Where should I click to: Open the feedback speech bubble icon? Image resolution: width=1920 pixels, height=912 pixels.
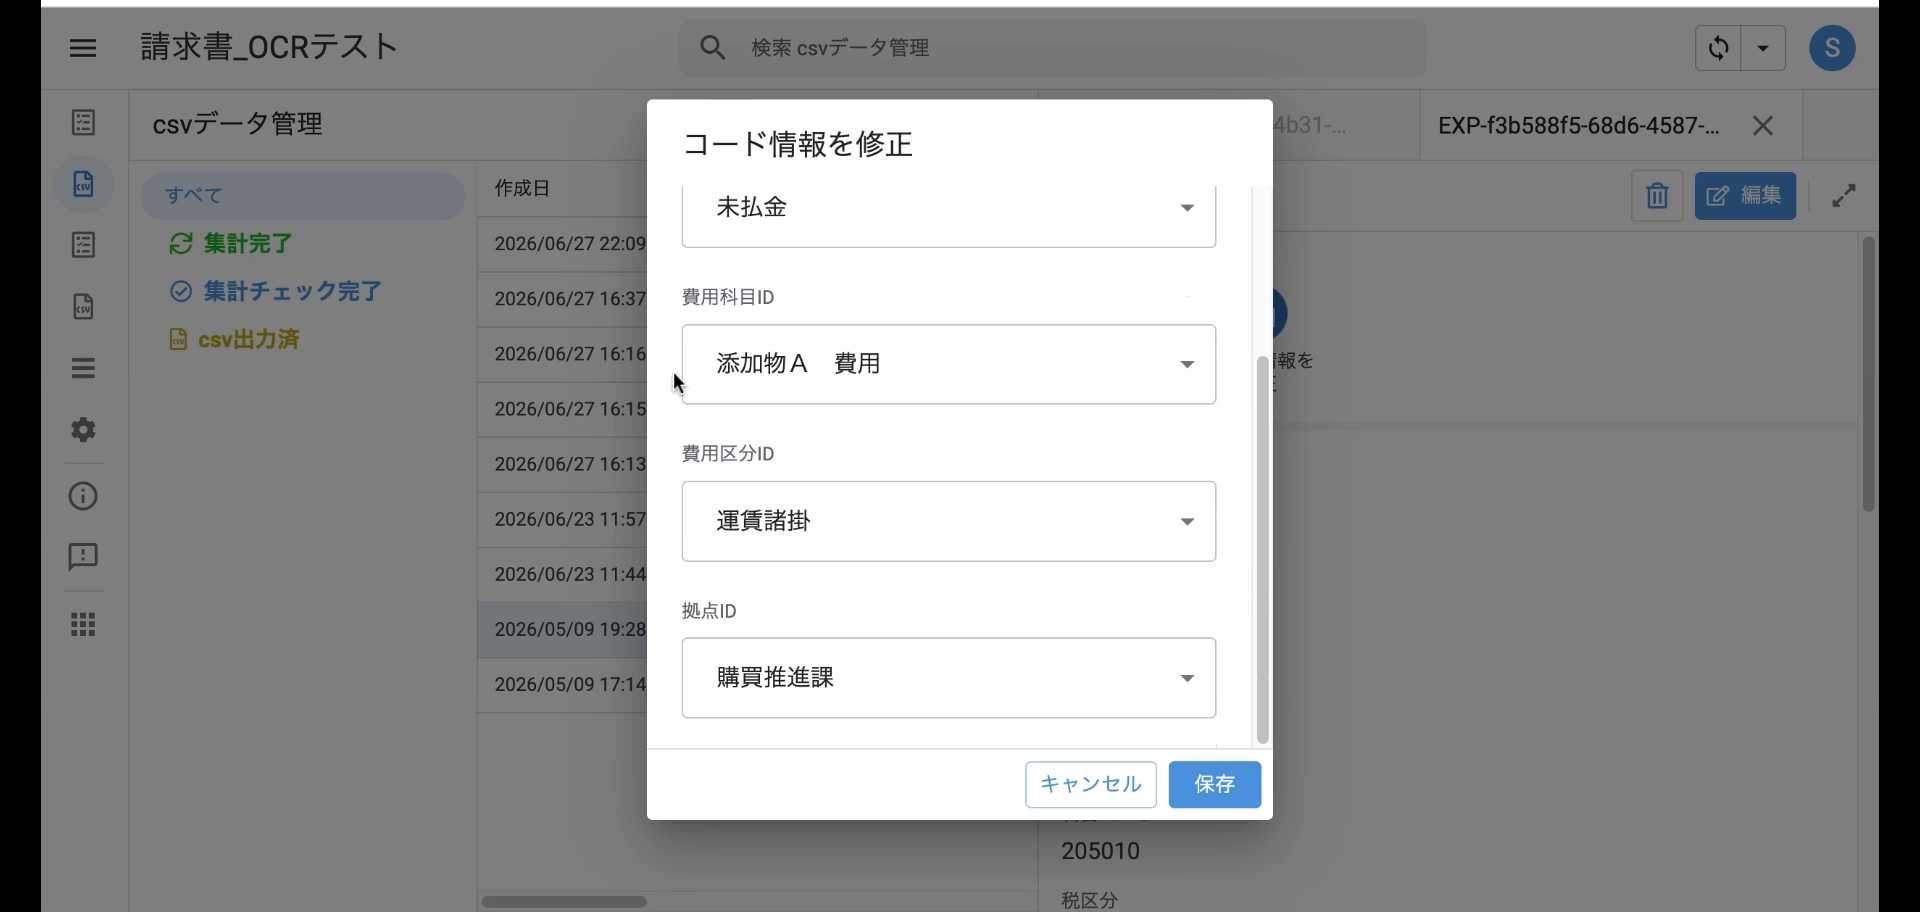click(84, 557)
